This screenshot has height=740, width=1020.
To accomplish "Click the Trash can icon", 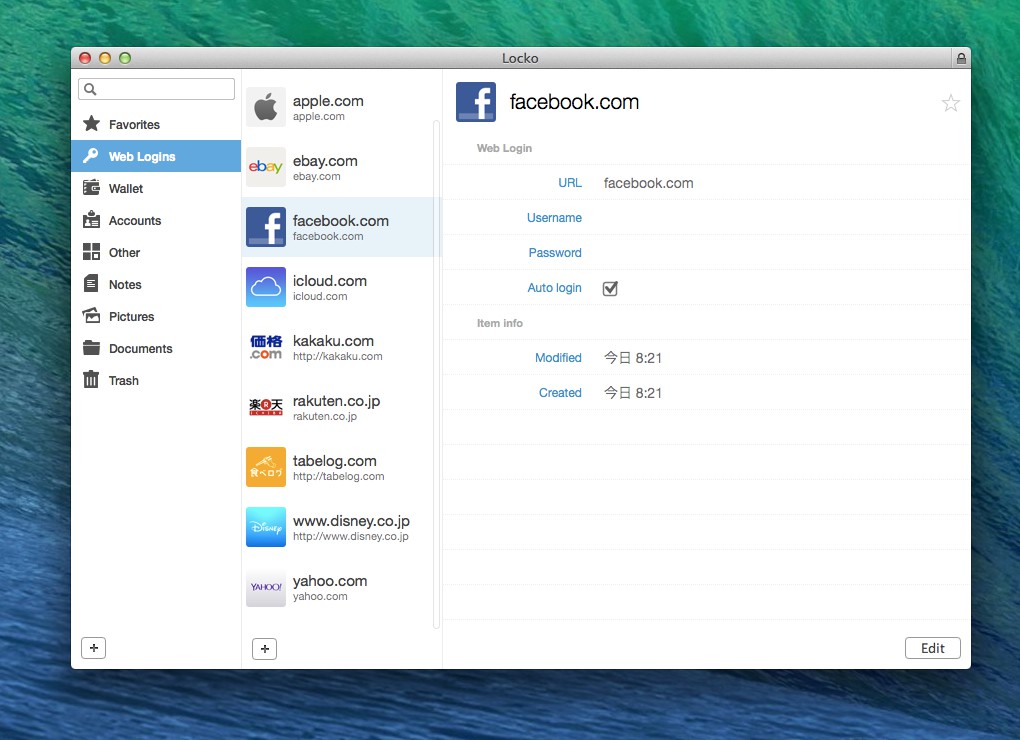I will click(x=91, y=379).
